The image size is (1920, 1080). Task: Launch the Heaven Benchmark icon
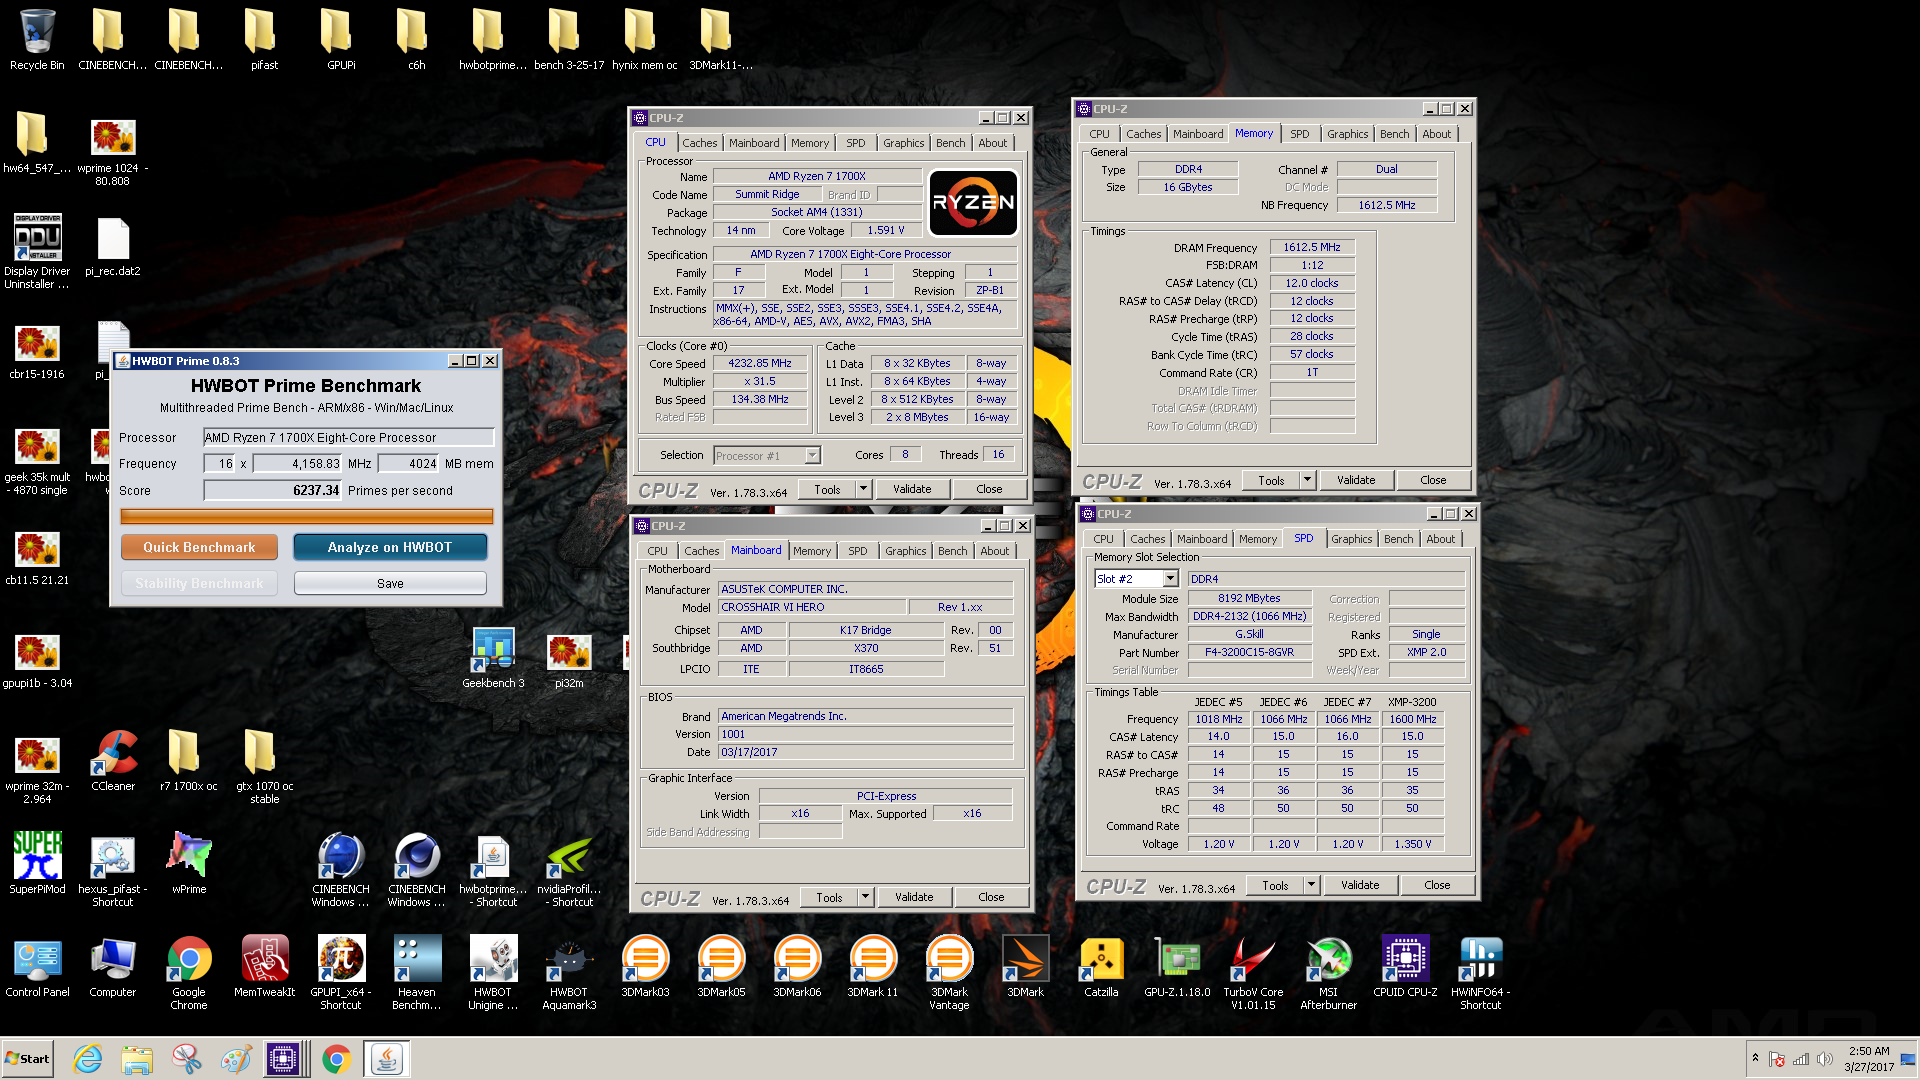click(x=417, y=972)
